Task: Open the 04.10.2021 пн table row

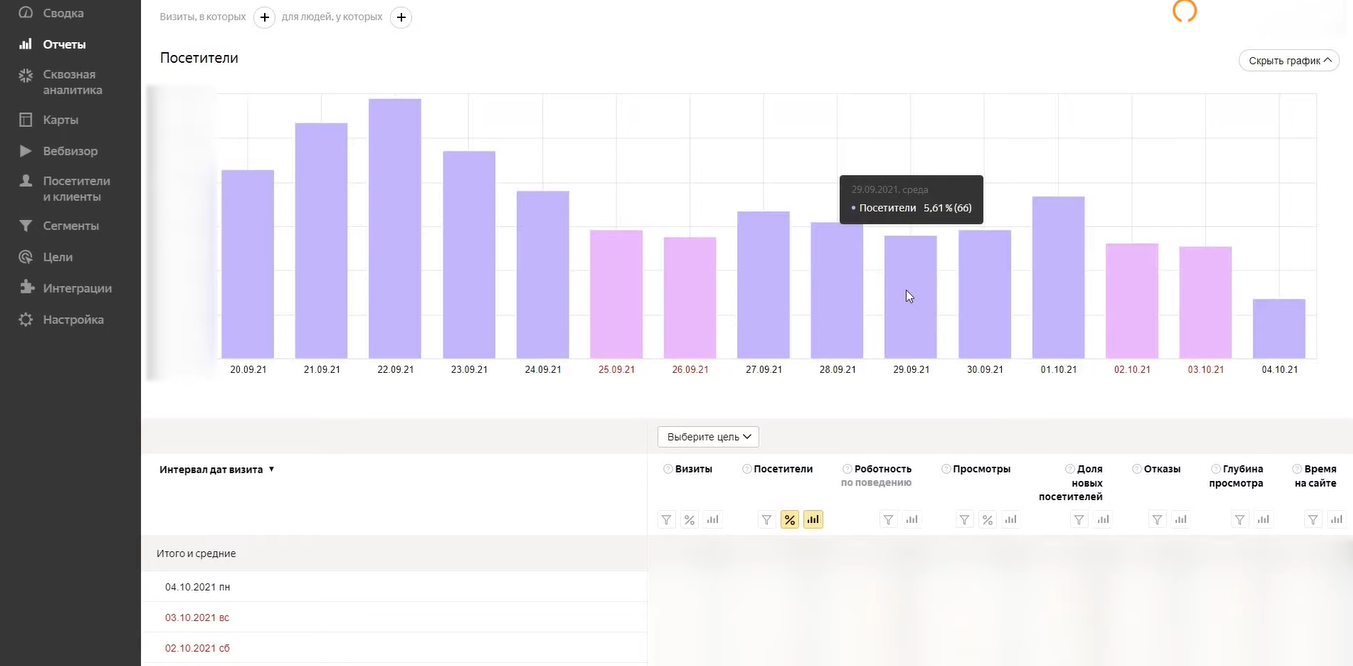Action: click(197, 587)
